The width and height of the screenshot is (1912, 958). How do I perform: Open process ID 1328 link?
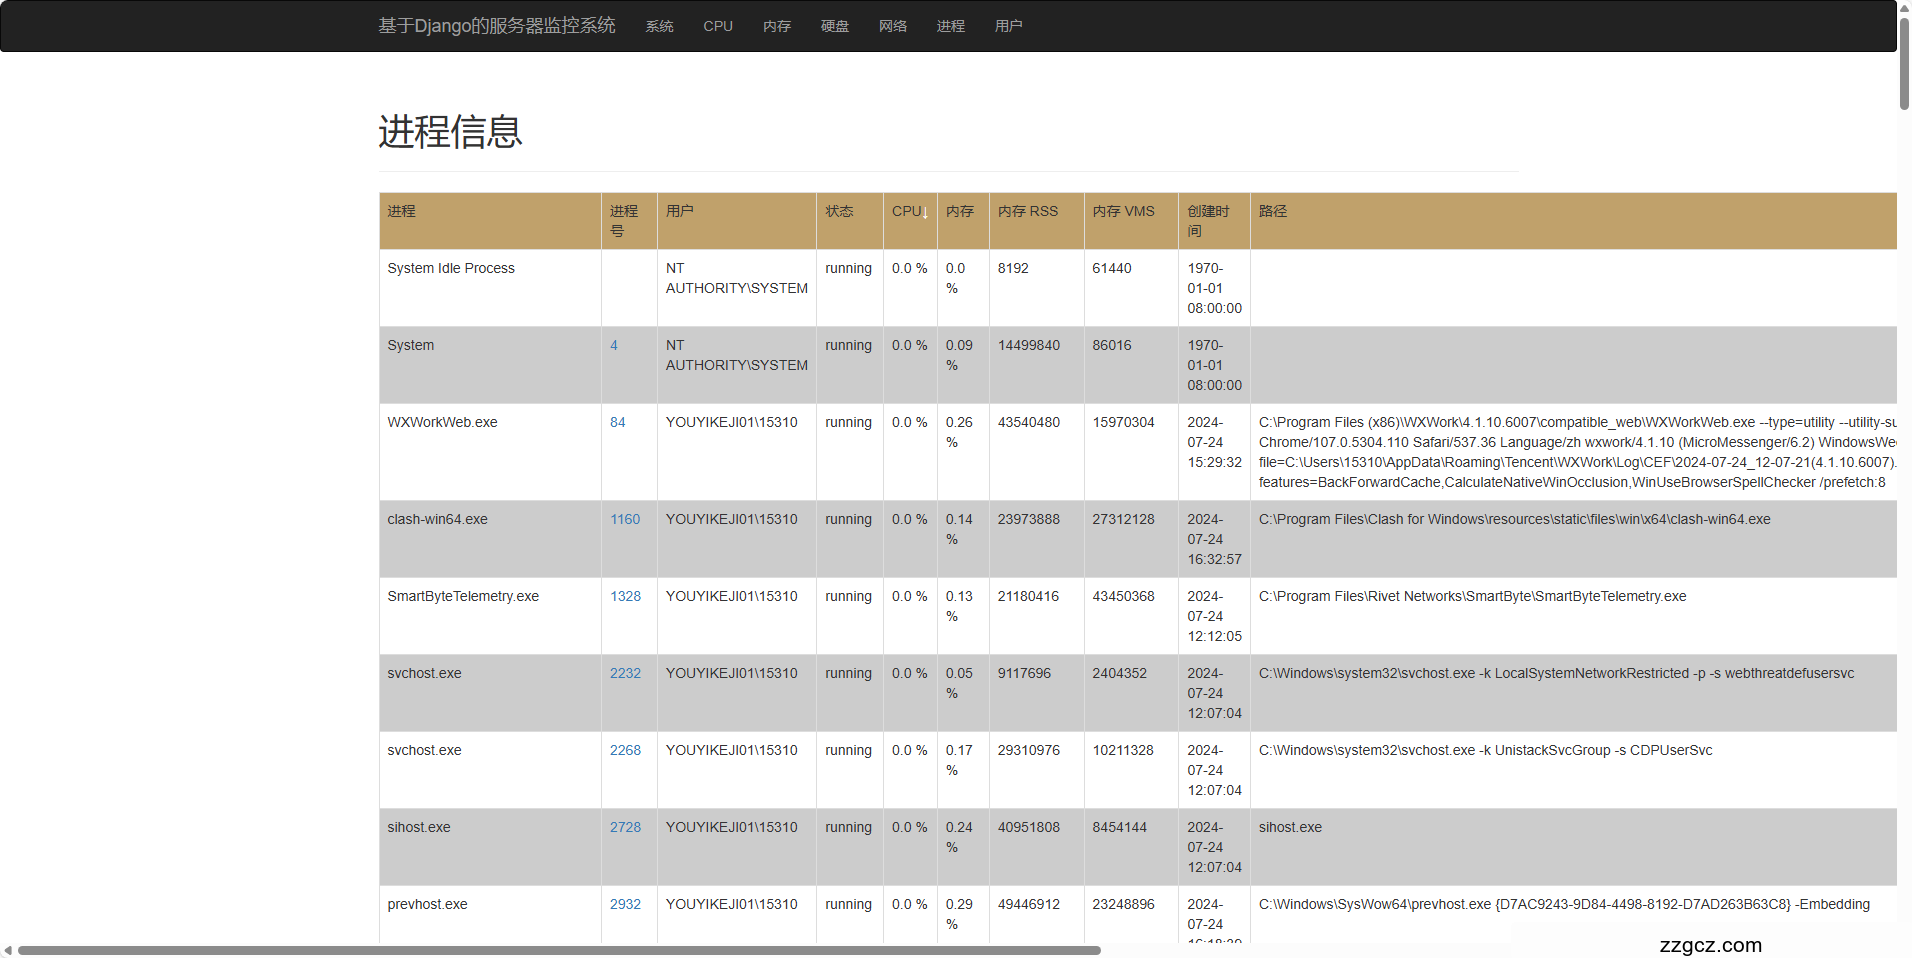[625, 597]
